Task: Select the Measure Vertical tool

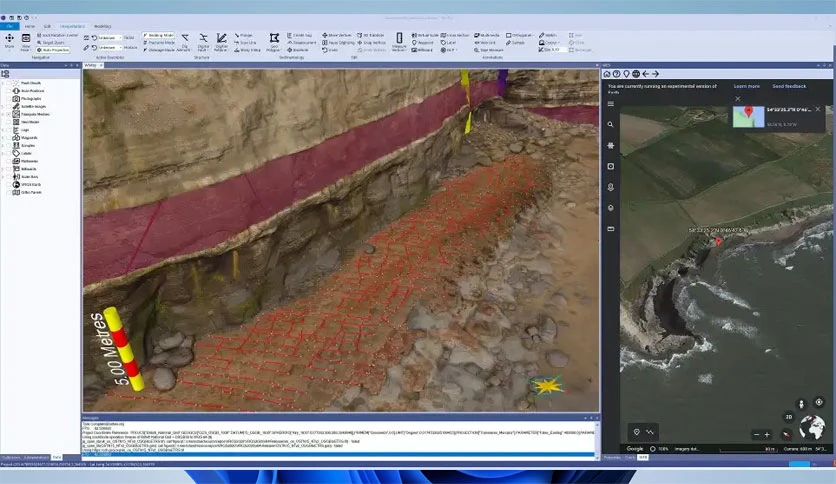Action: (399, 42)
